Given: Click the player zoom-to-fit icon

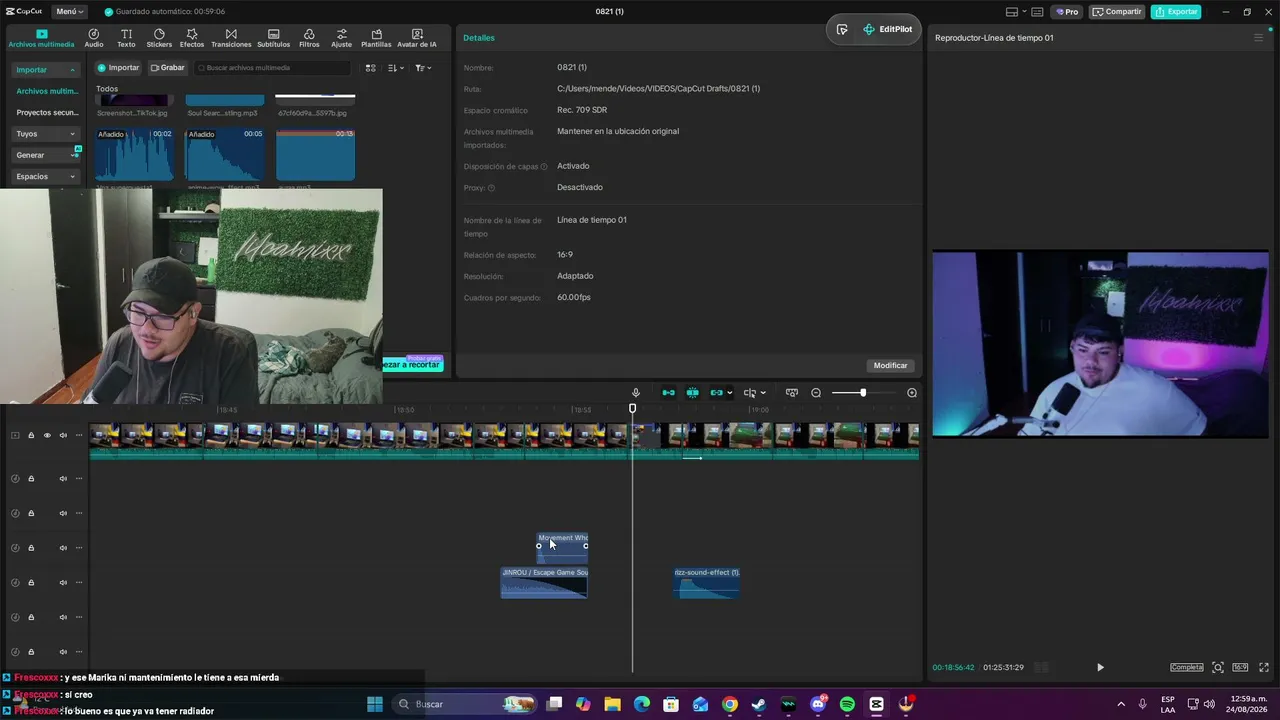Looking at the screenshot, I should pyautogui.click(x=1218, y=667).
